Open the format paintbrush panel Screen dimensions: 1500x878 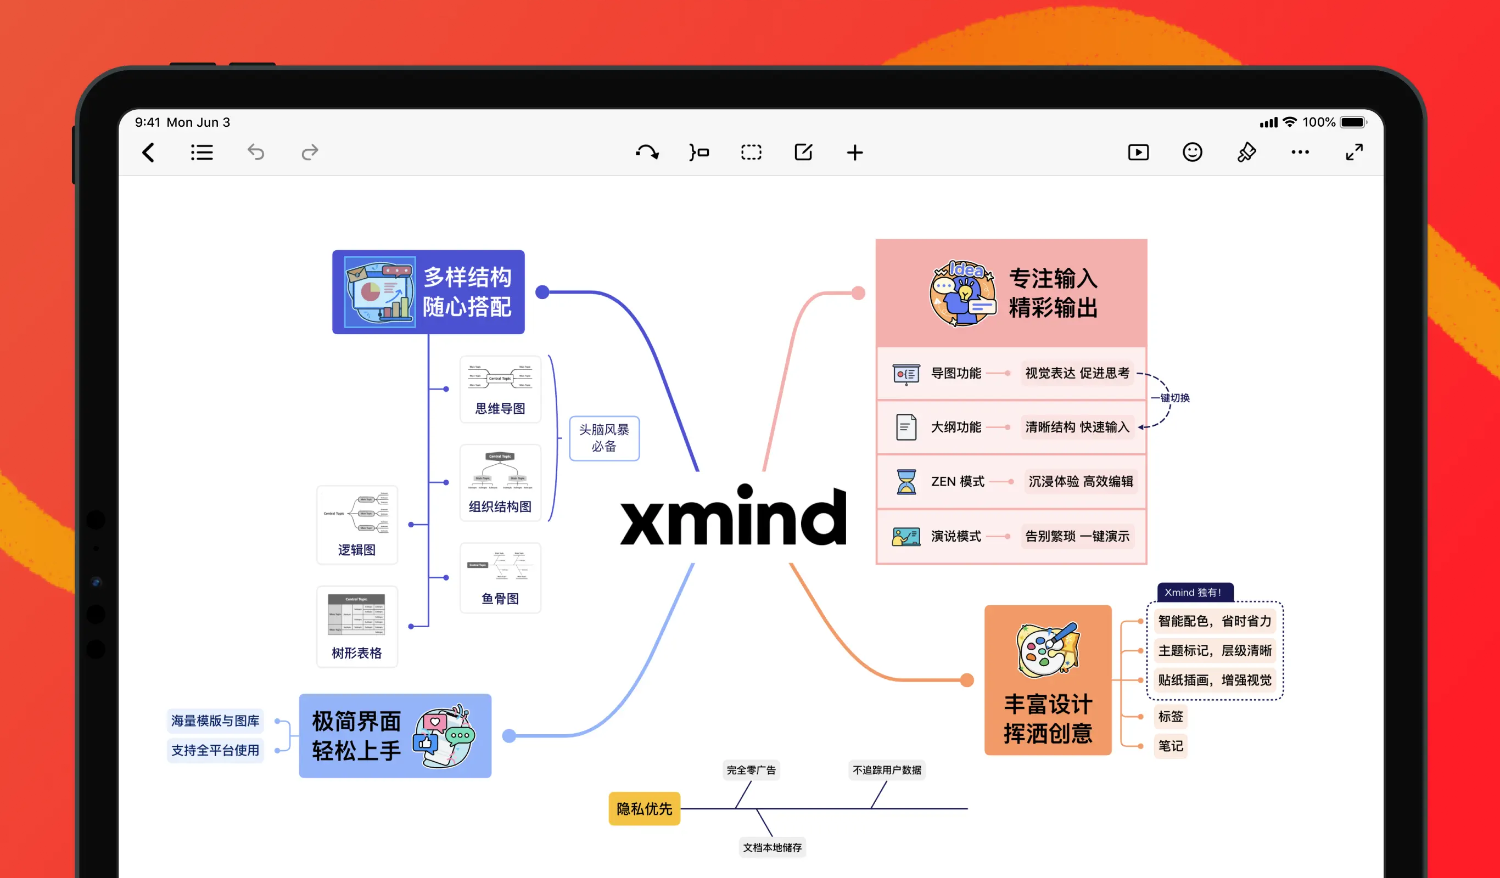tap(1246, 152)
